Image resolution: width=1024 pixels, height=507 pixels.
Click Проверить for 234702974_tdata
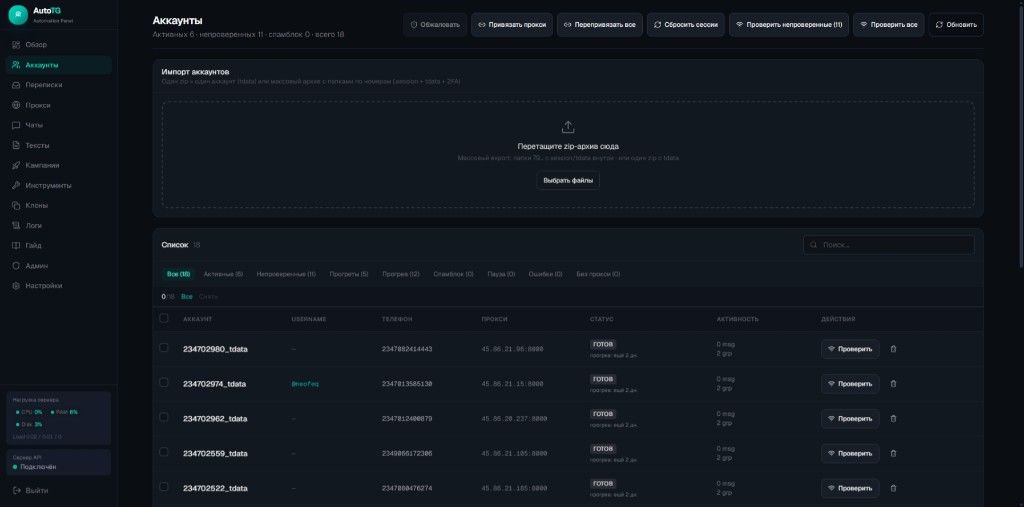(850, 384)
